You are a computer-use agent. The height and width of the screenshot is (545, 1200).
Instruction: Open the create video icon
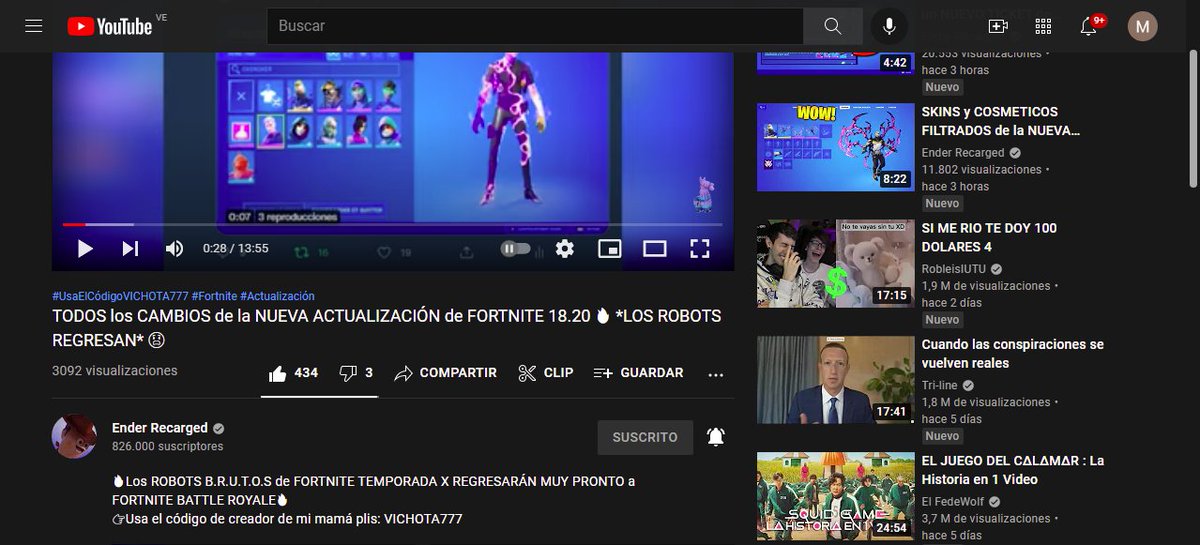997,26
